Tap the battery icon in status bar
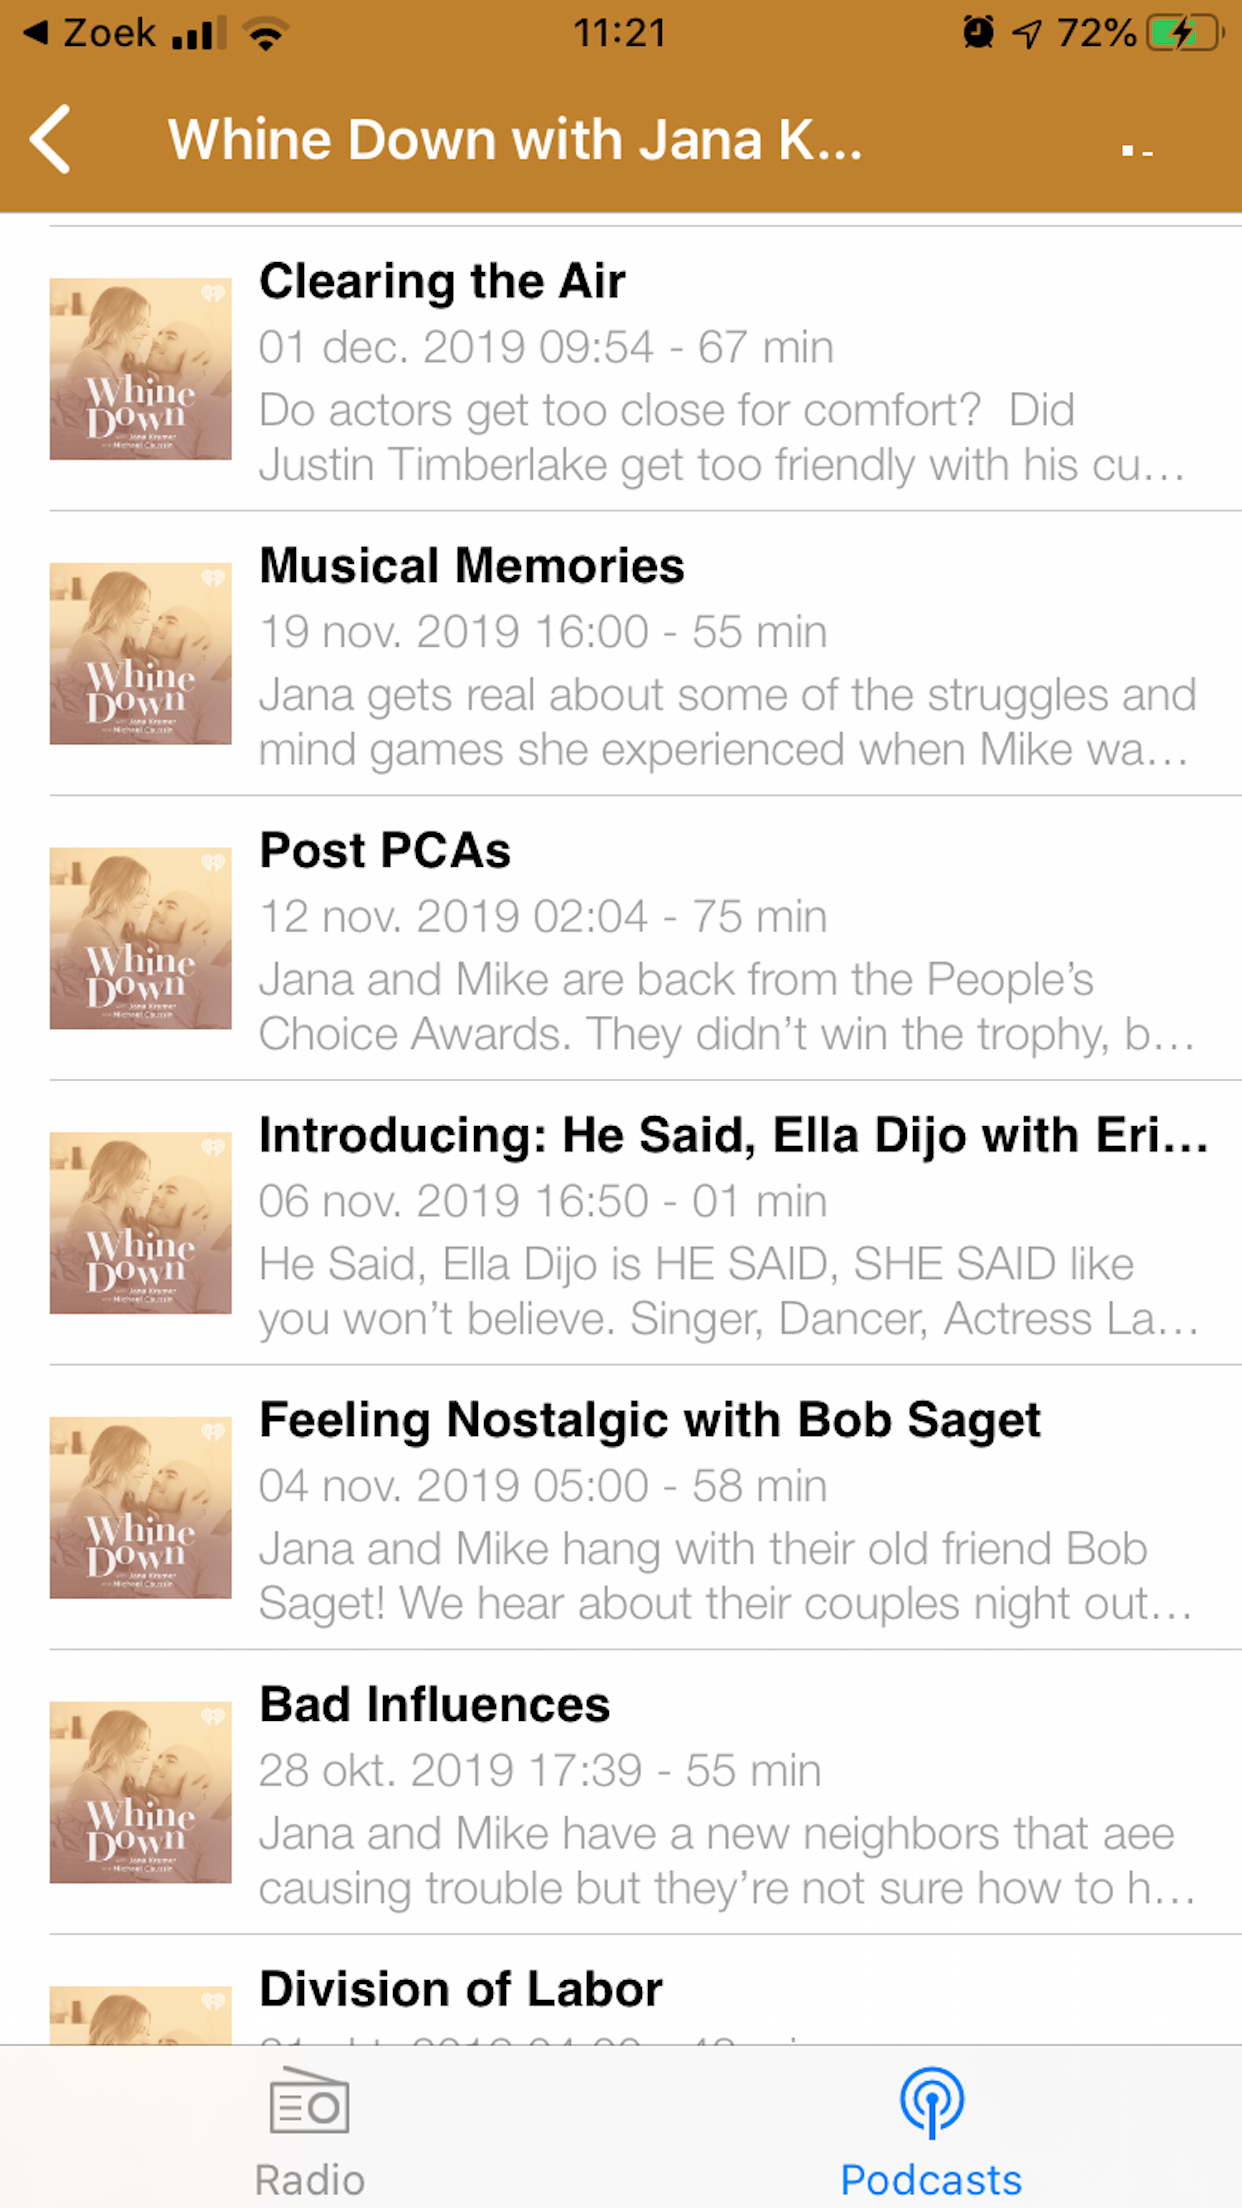 click(1184, 34)
